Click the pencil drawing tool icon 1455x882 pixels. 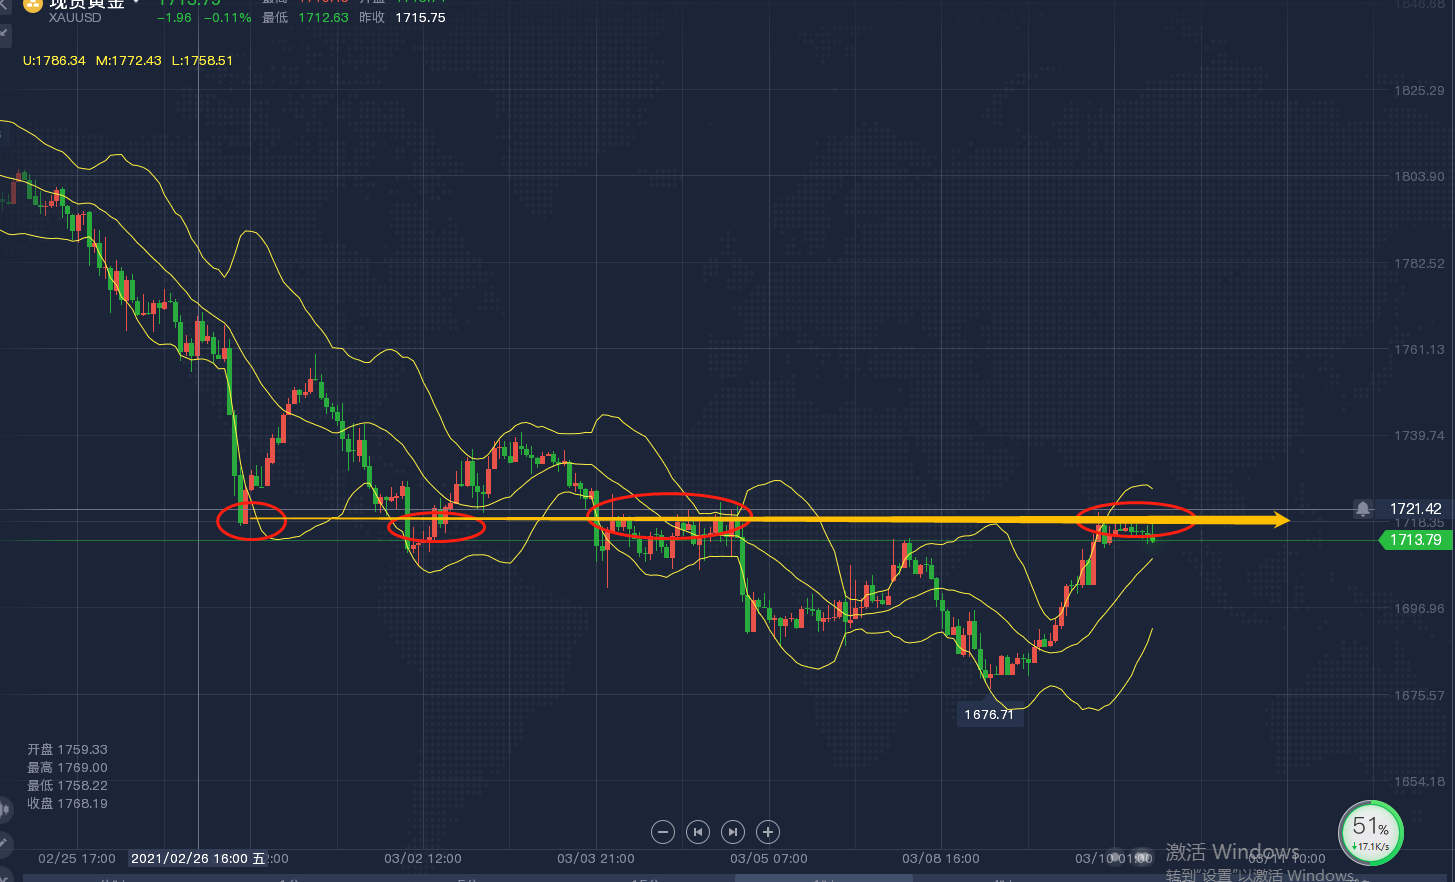click(4, 843)
